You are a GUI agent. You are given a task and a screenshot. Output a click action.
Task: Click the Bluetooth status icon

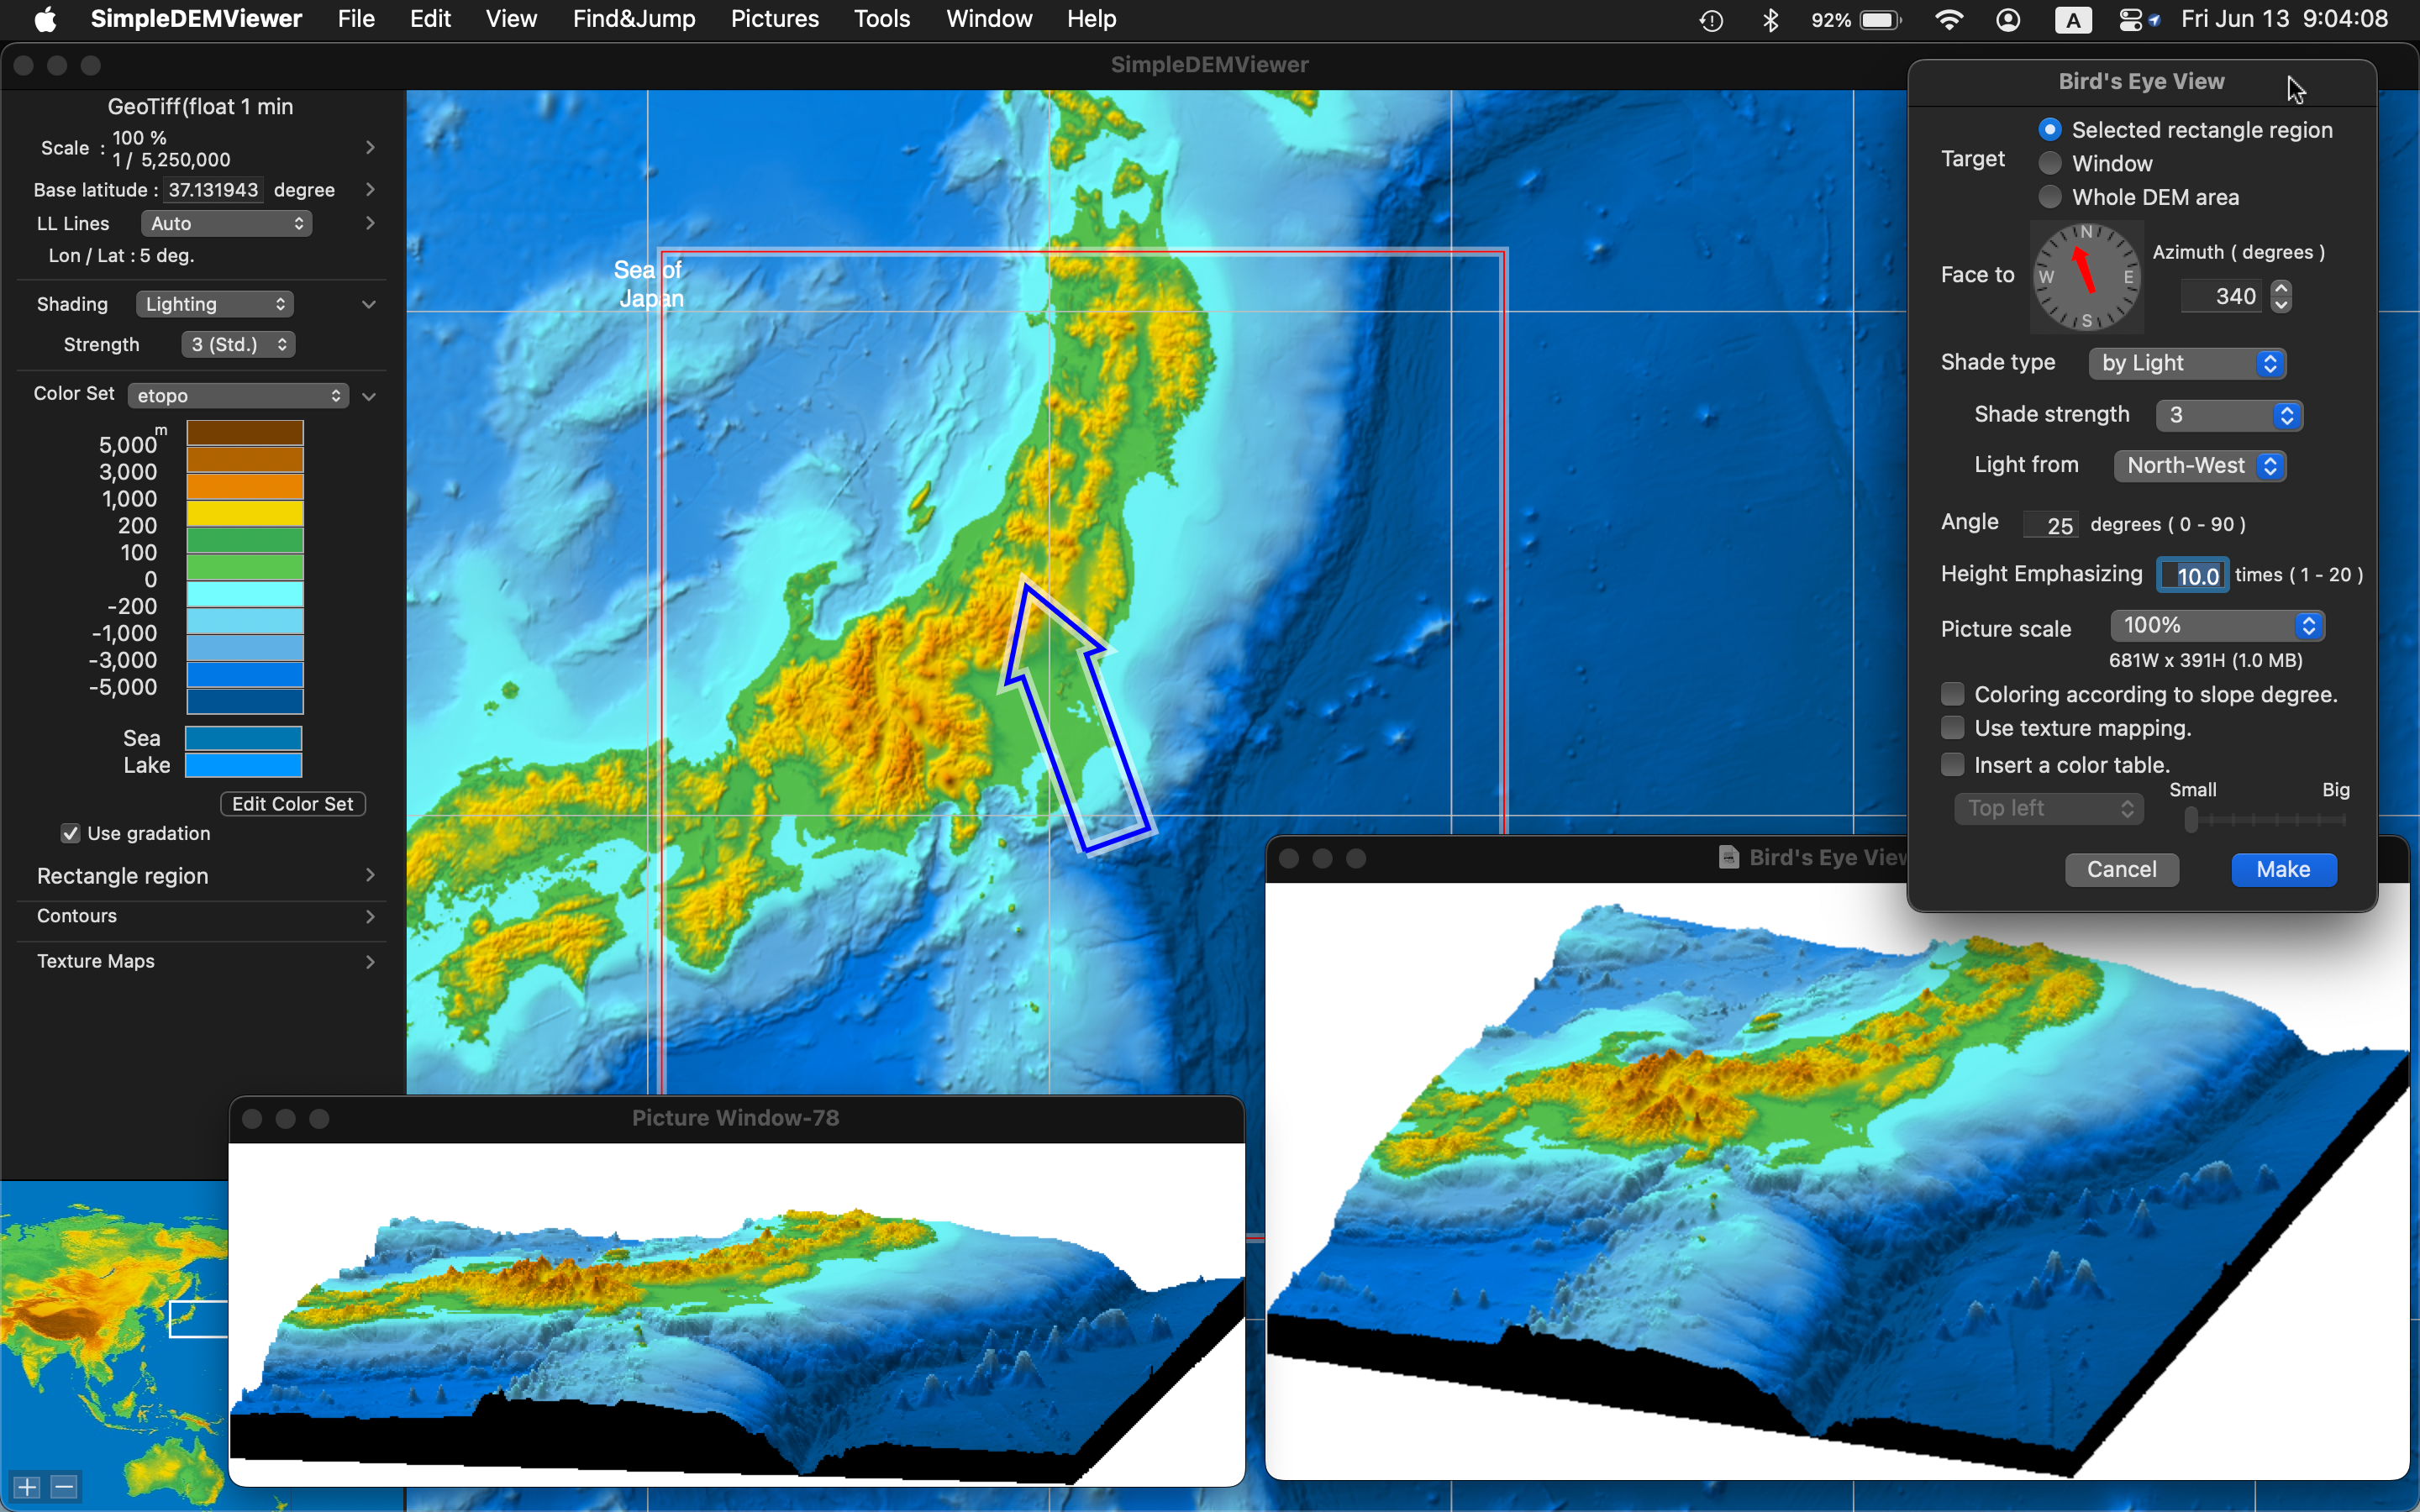coord(1770,20)
